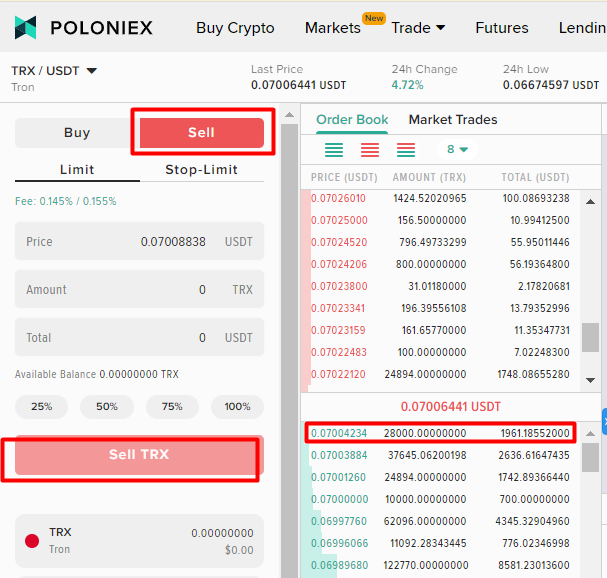Click the AMOUNT (TRX) column header
Image resolution: width=607 pixels, height=578 pixels.
[x=429, y=177]
